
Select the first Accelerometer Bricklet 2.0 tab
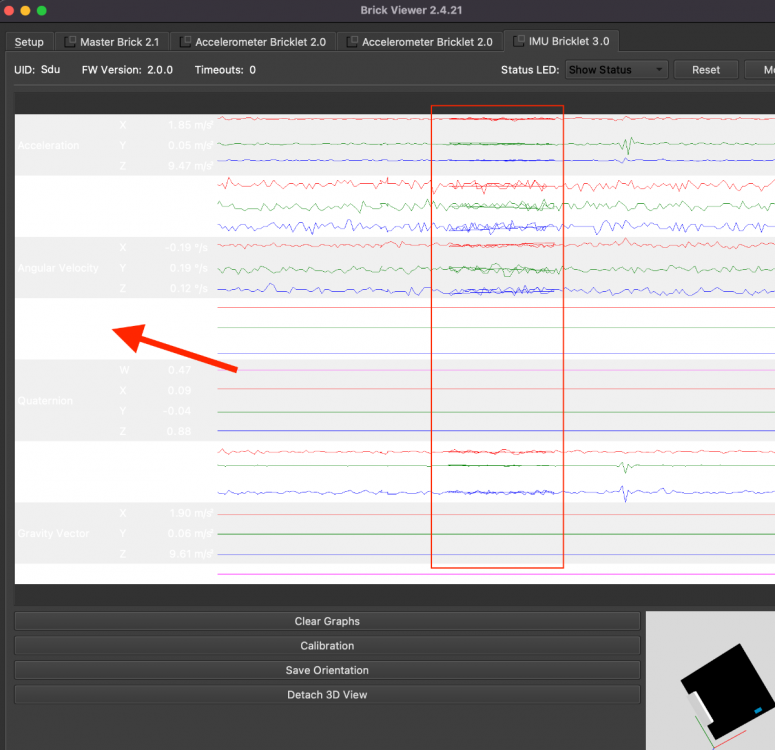tap(260, 42)
